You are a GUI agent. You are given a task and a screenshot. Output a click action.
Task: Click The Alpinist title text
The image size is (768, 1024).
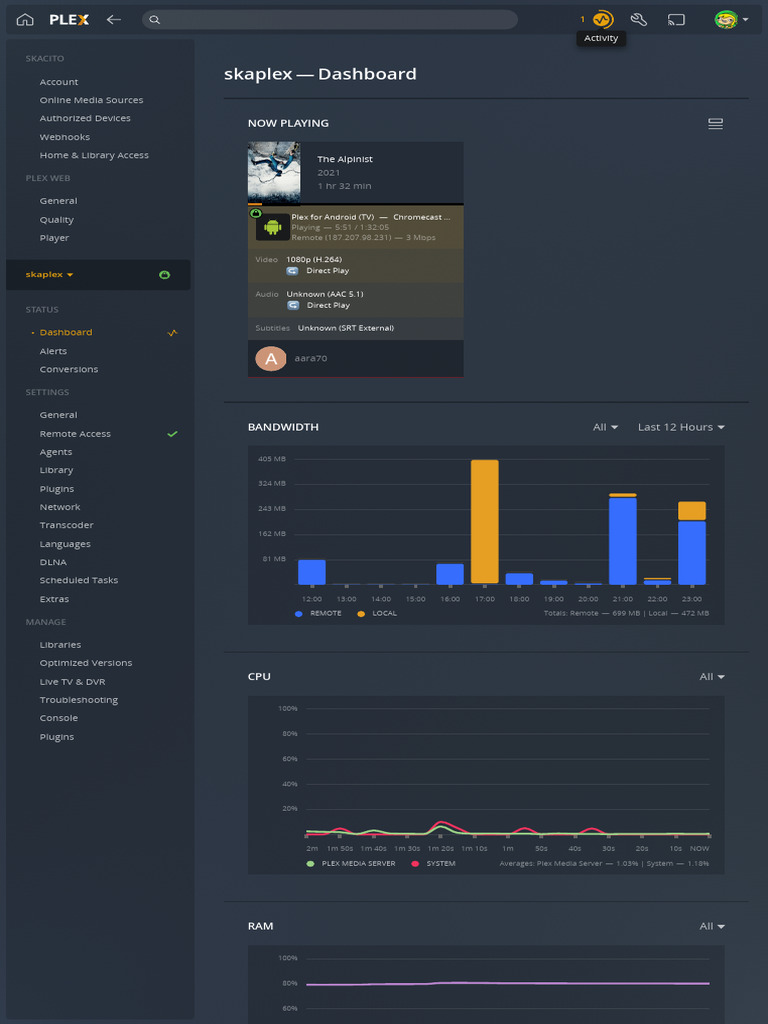point(345,159)
